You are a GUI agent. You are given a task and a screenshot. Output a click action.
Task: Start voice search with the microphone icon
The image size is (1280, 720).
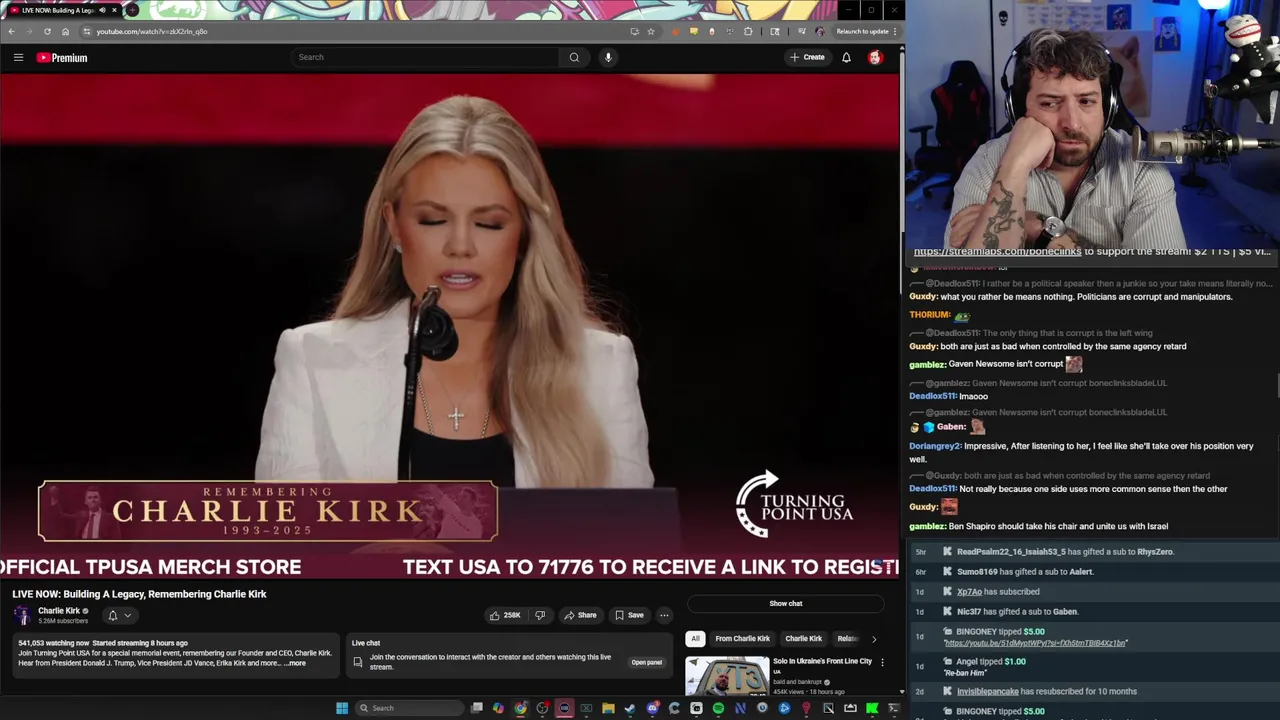[608, 57]
